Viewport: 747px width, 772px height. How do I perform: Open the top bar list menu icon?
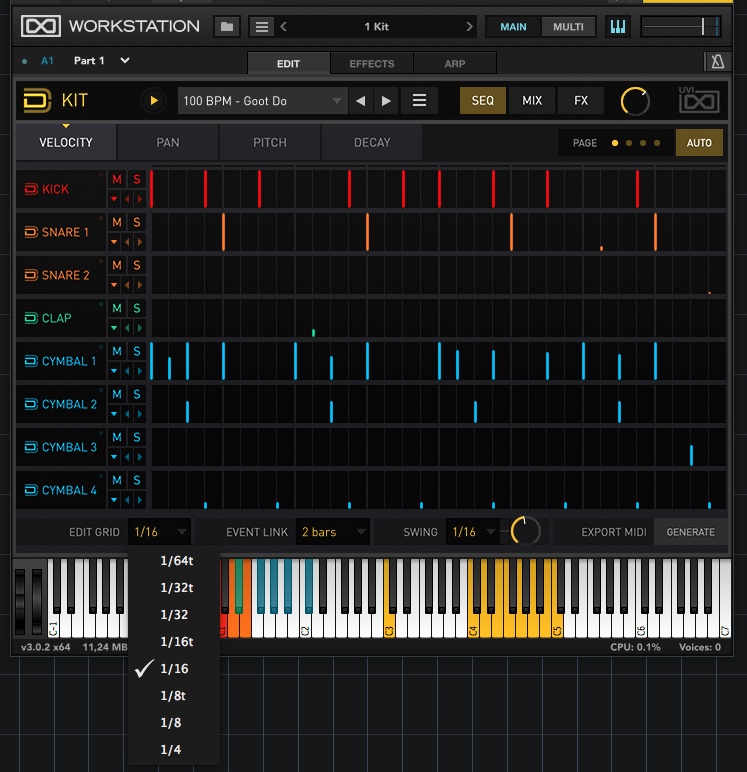260,27
